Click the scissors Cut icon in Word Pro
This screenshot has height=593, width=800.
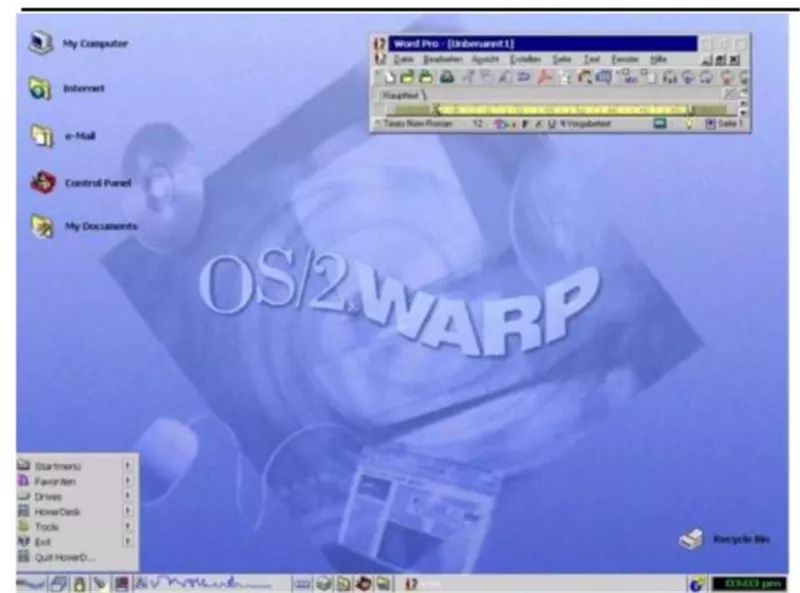pyautogui.click(x=468, y=77)
